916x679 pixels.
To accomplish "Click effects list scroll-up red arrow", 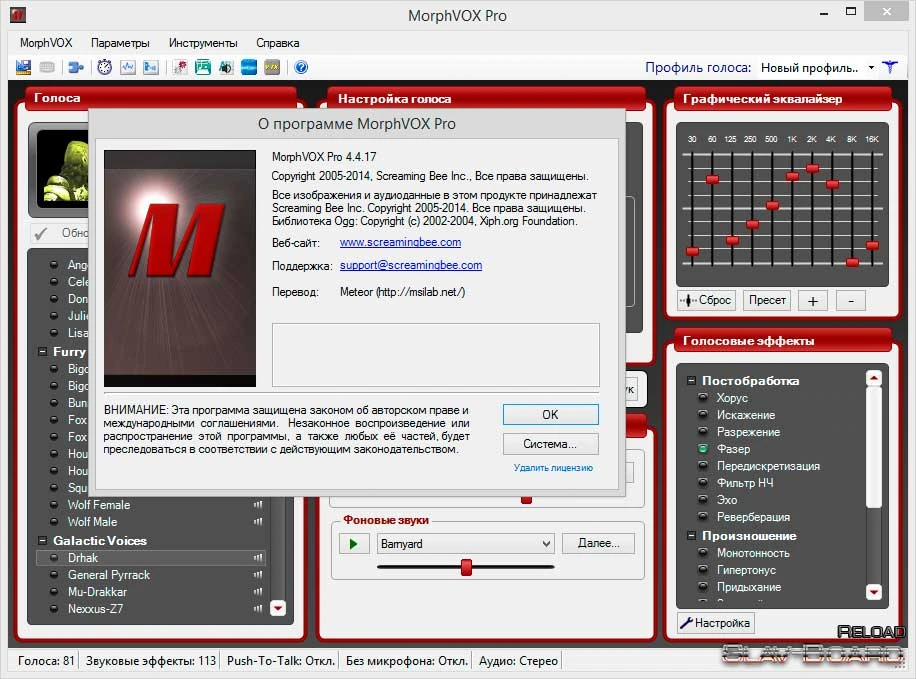I will (x=873, y=378).
